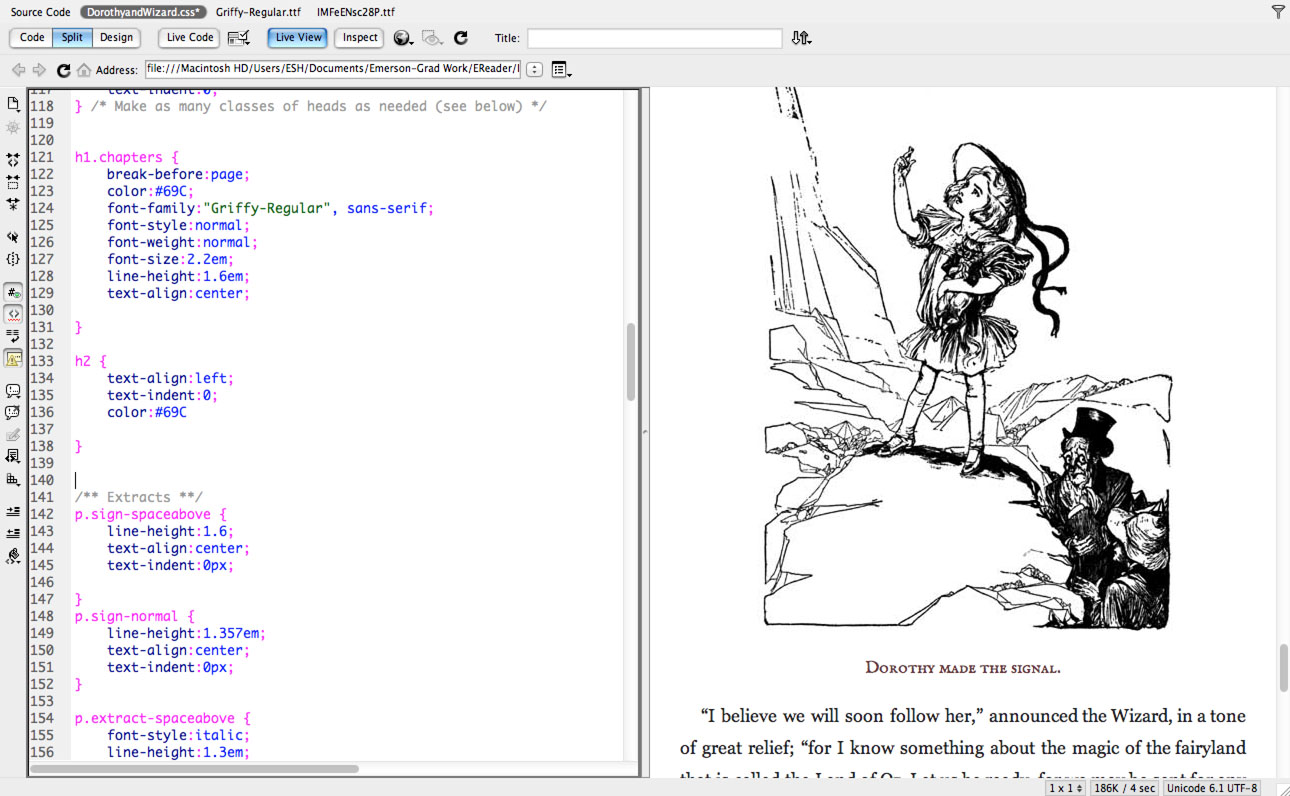1290x796 pixels.
Task: Open address history dropdown arrow
Action: 534,70
